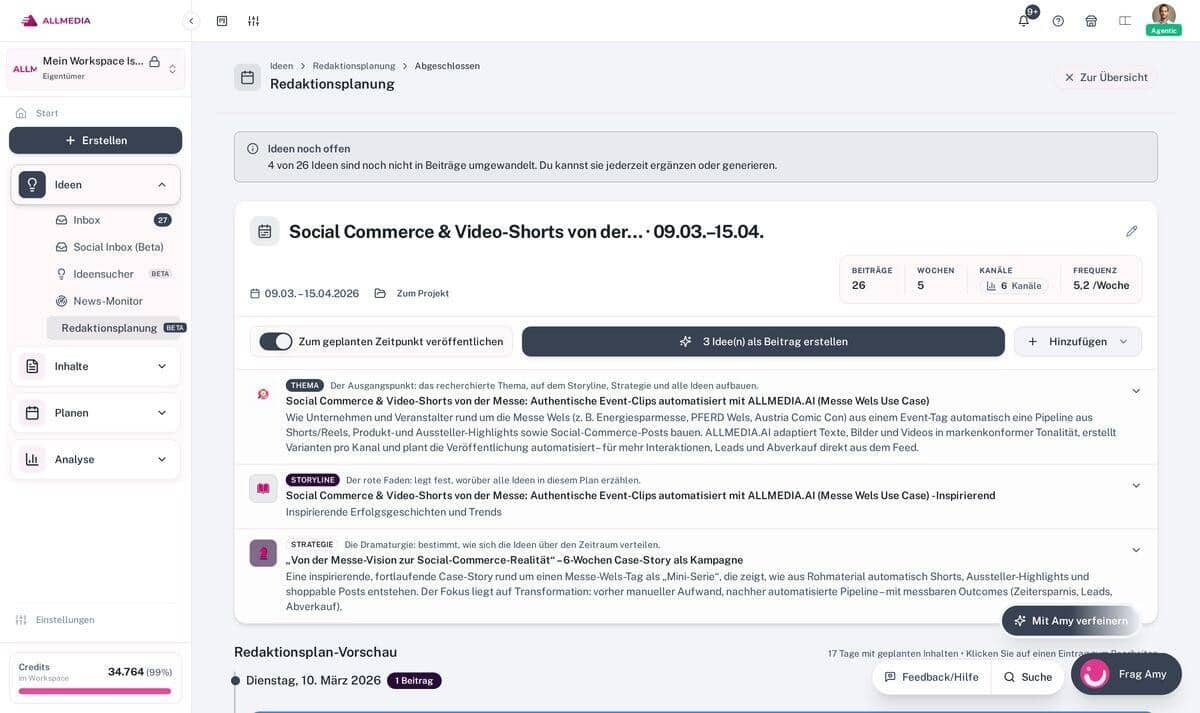Collapse the sidebar with chevron button

[191, 21]
